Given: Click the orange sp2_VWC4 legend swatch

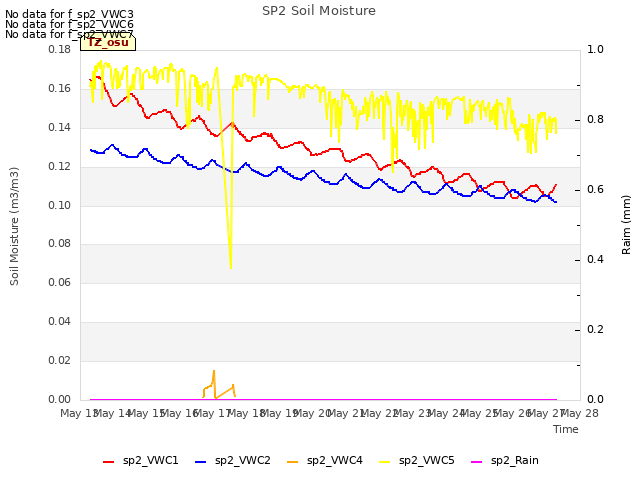Looking at the screenshot, I should pos(293,462).
